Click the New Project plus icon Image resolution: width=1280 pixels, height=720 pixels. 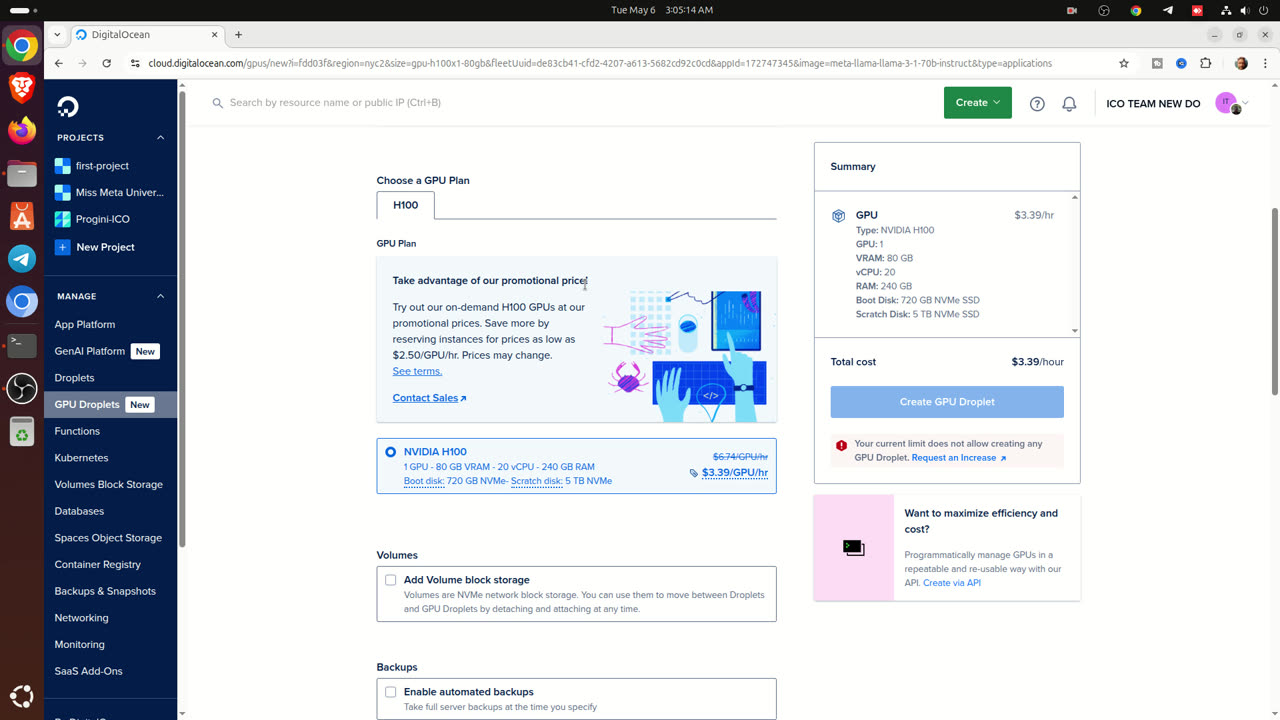pos(63,247)
